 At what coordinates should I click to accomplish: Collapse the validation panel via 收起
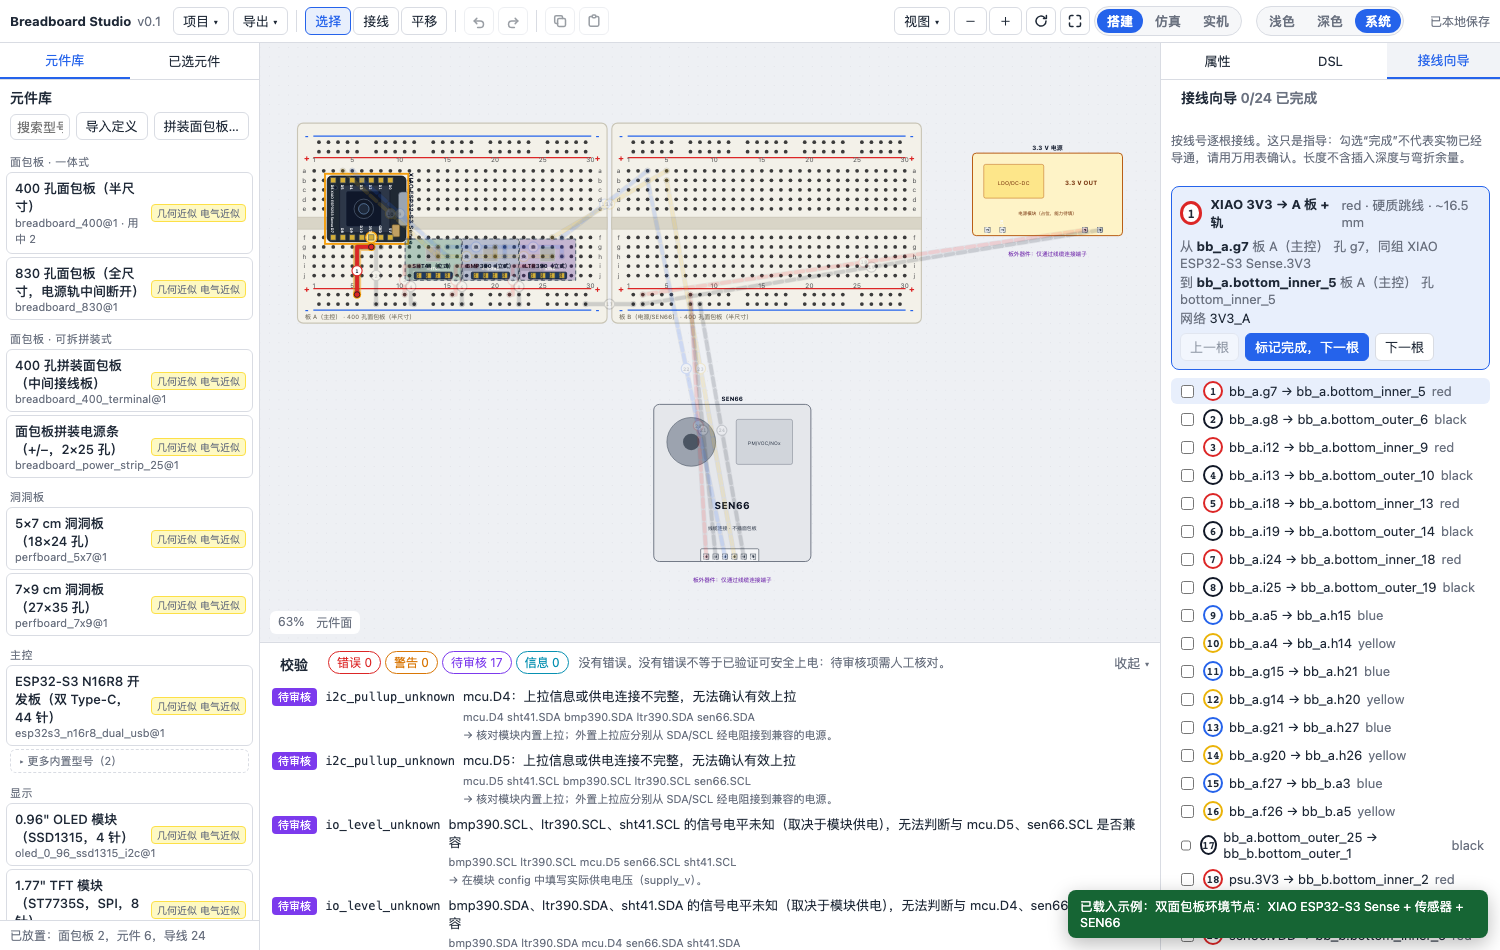(1132, 664)
